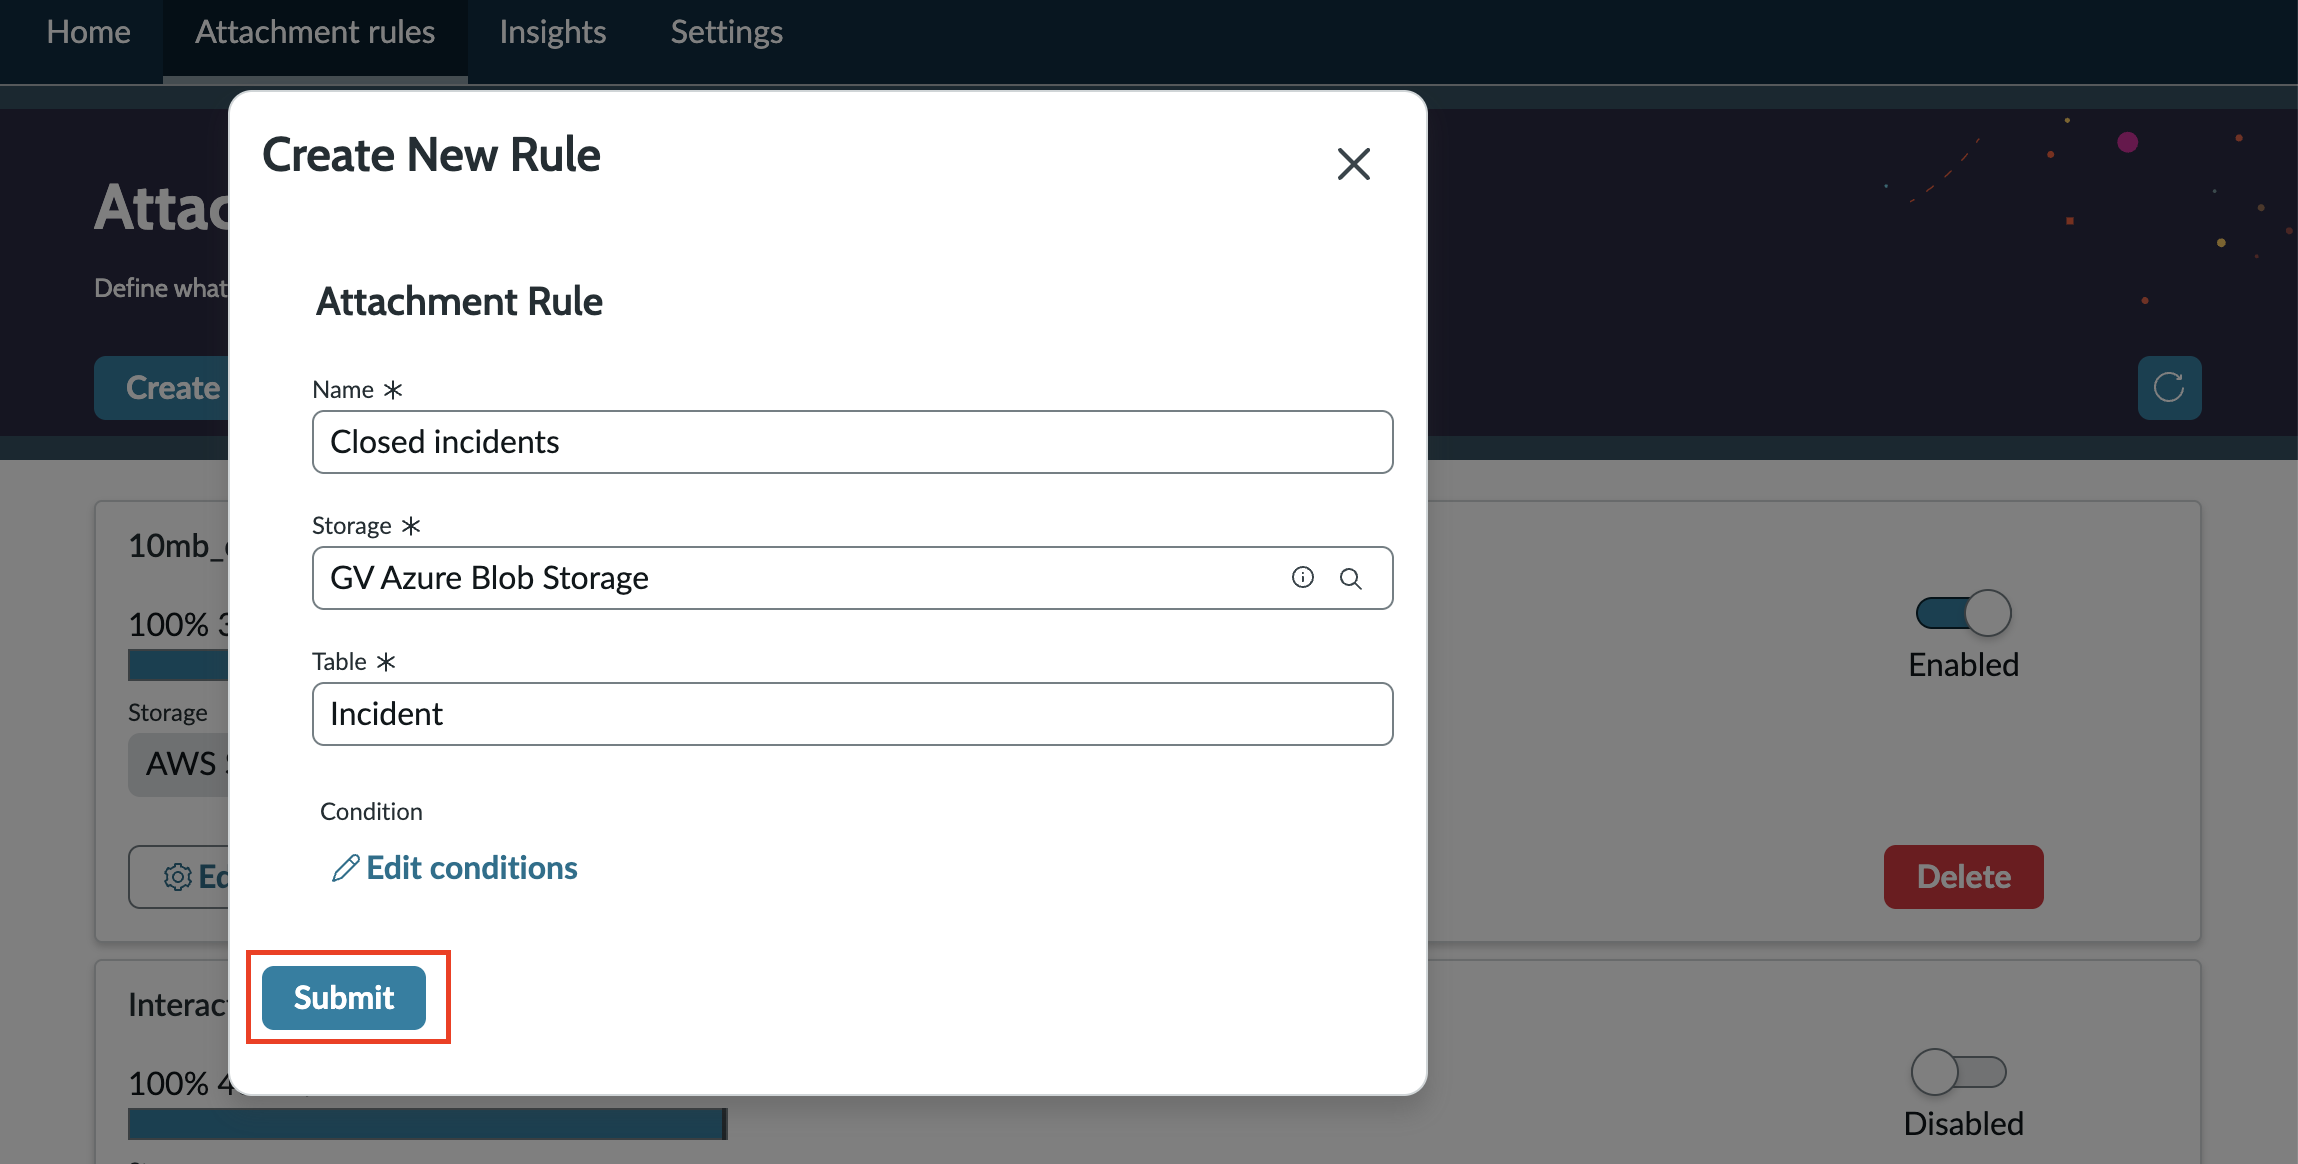The image size is (2298, 1164).
Task: Open the Edit conditions link
Action: coord(455,868)
